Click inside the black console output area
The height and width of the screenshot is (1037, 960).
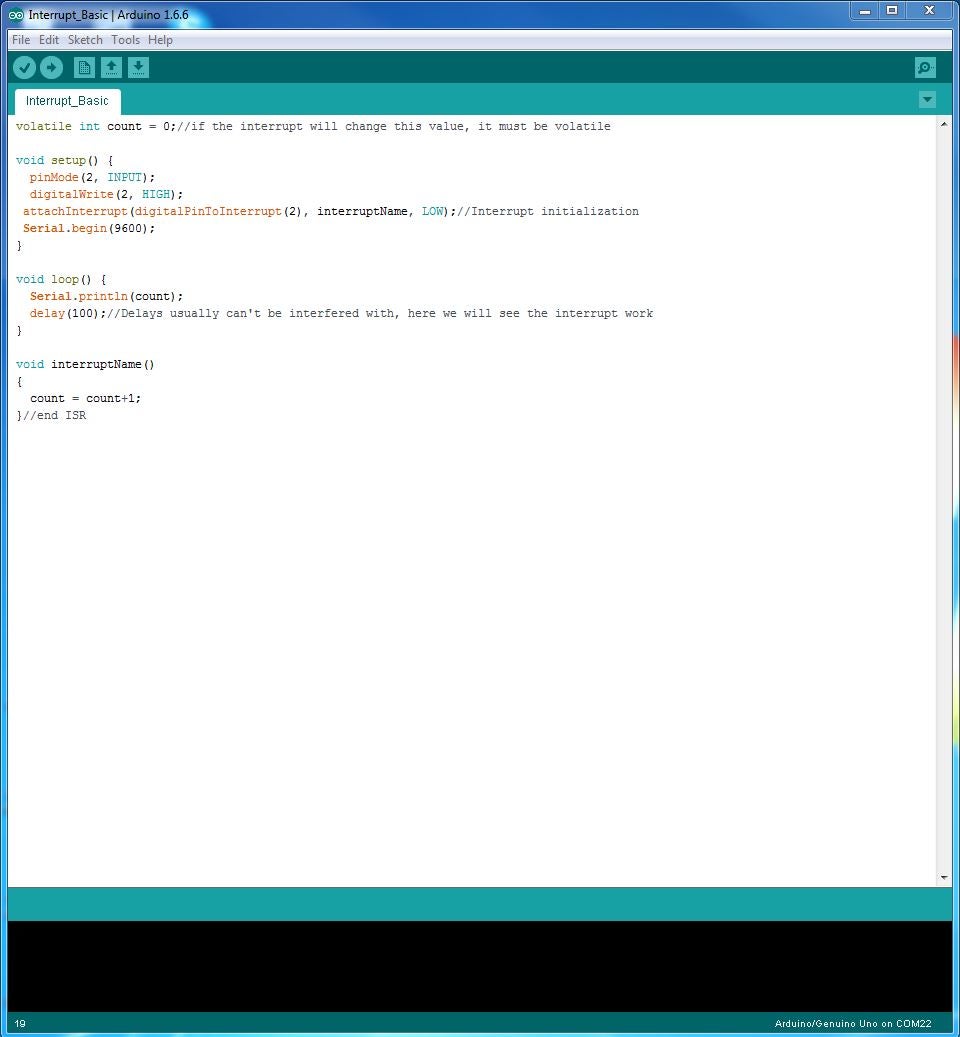tap(480, 966)
